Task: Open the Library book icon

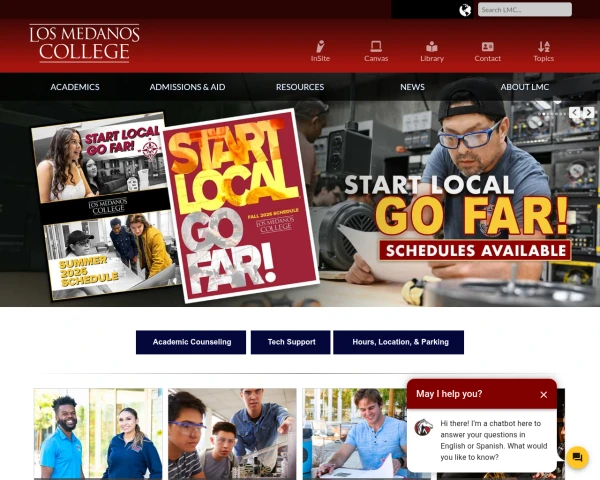Action: 432,51
